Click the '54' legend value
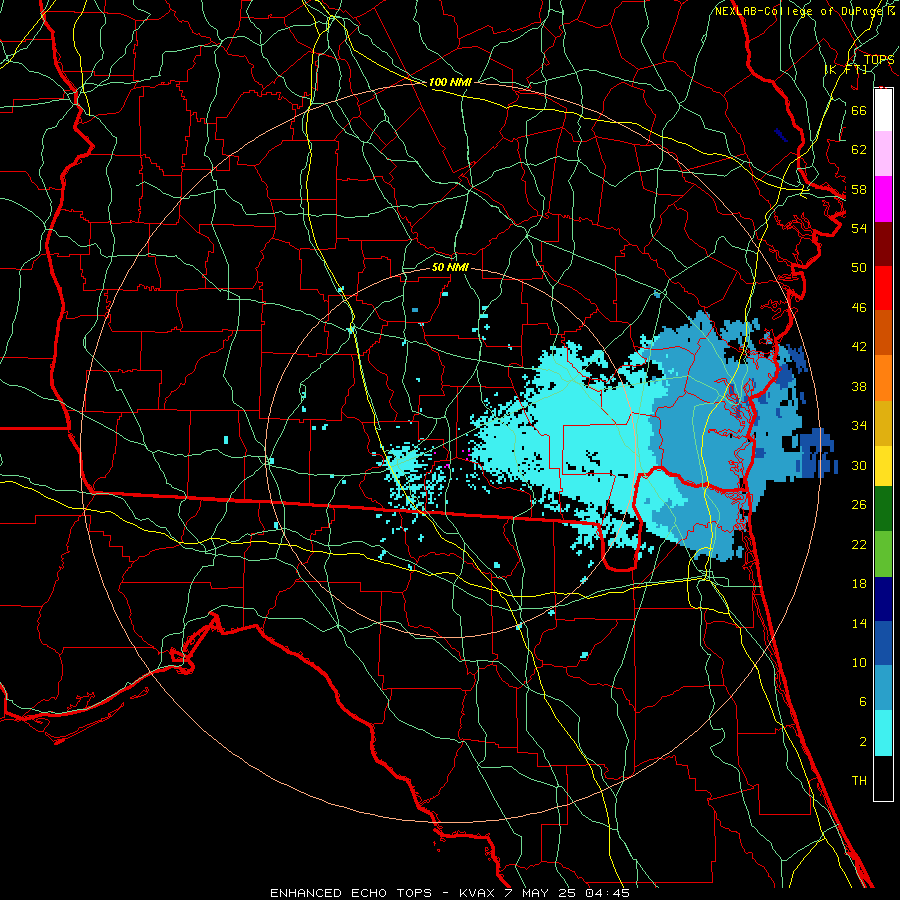This screenshot has width=900, height=900. [859, 228]
